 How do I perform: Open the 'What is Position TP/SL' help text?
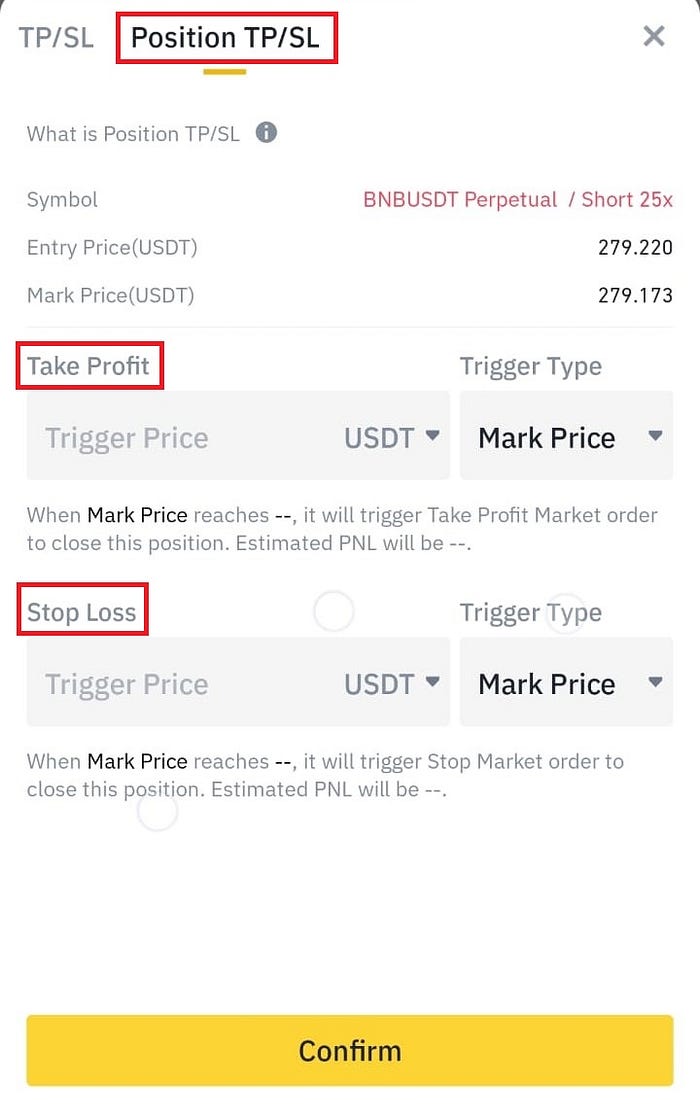(x=133, y=133)
